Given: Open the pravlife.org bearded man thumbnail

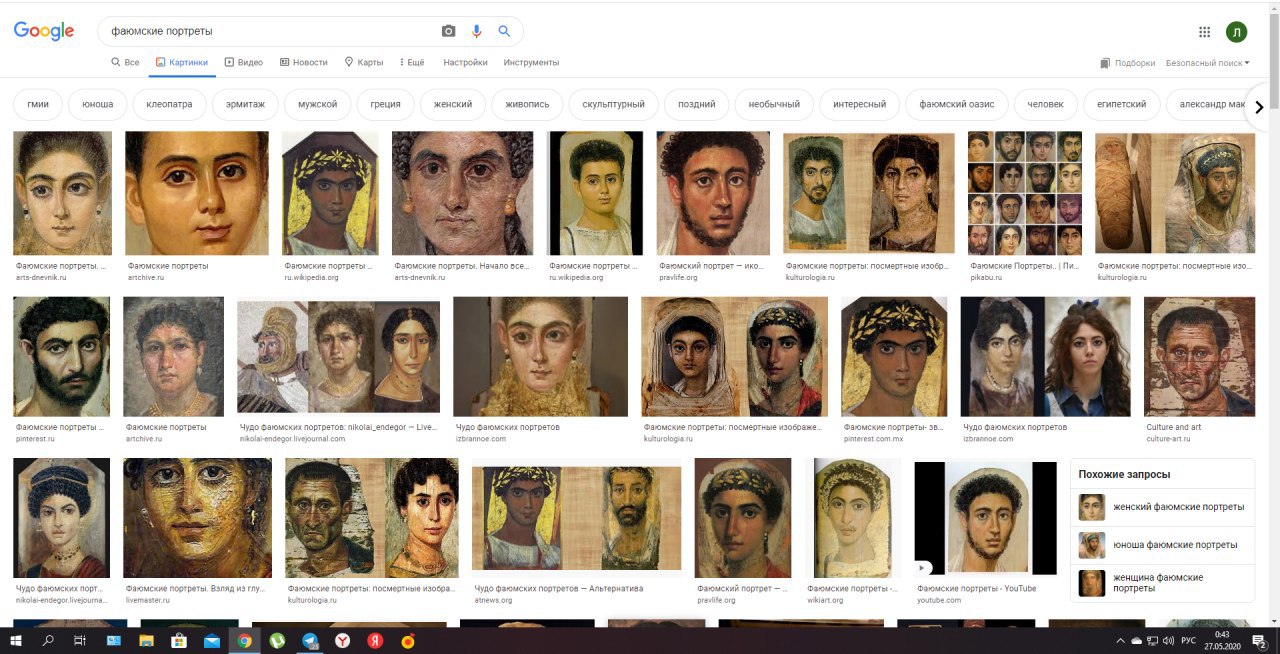Looking at the screenshot, I should coord(713,193).
